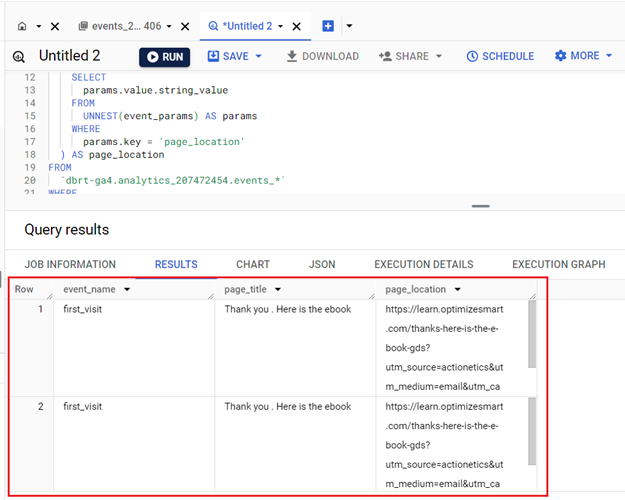Click first_visit in row 1
This screenshot has width=625, height=500.
[x=83, y=309]
